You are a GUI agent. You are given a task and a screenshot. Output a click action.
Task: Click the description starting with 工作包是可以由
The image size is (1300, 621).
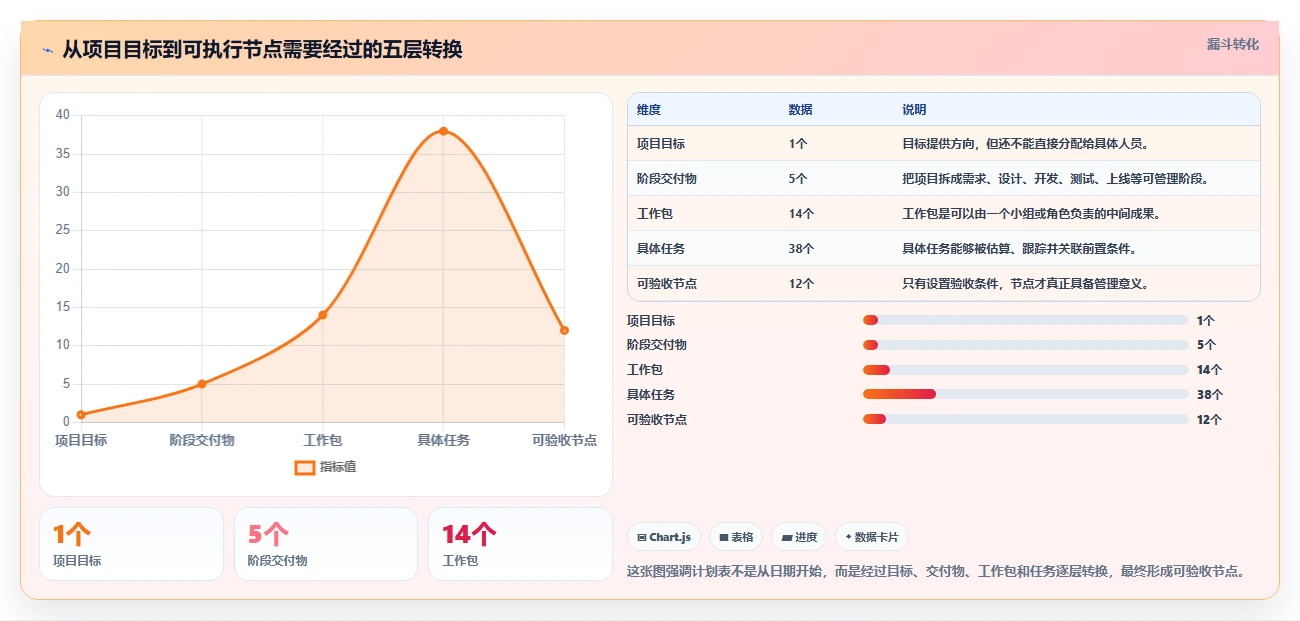(1031, 214)
